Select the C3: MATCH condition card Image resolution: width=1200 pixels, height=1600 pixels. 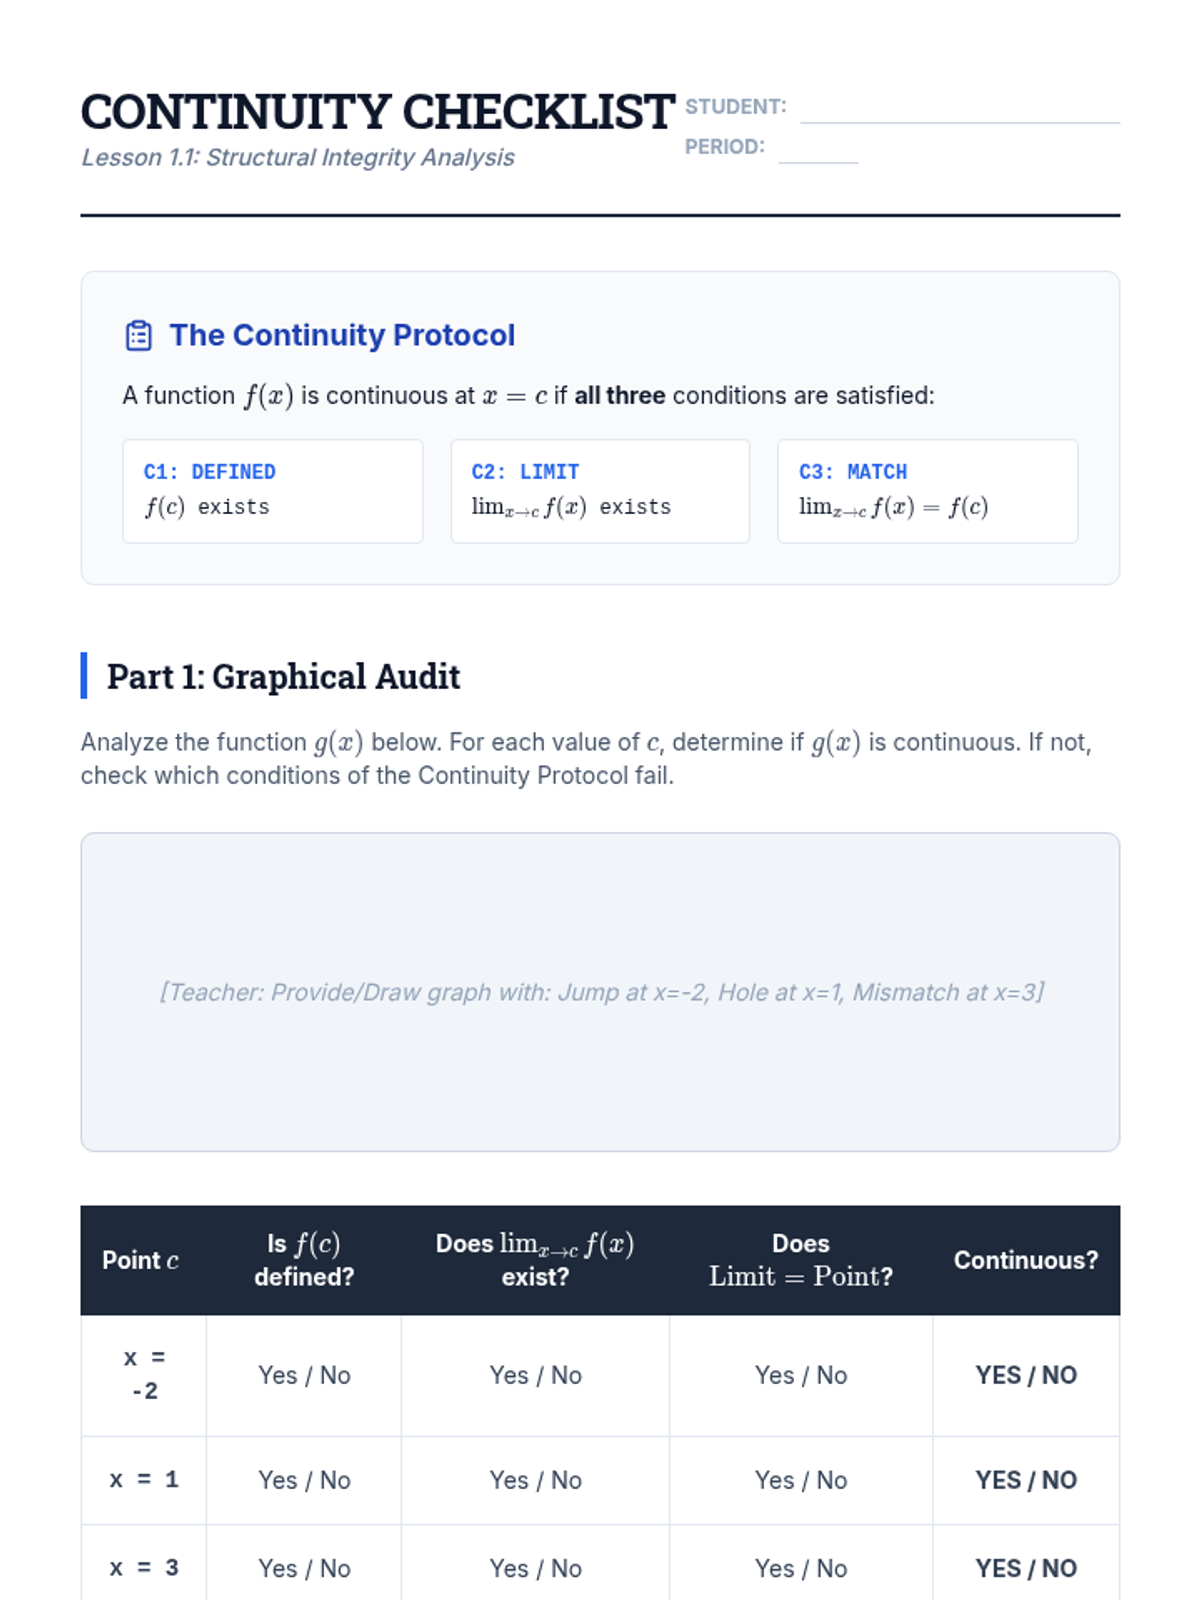click(928, 491)
